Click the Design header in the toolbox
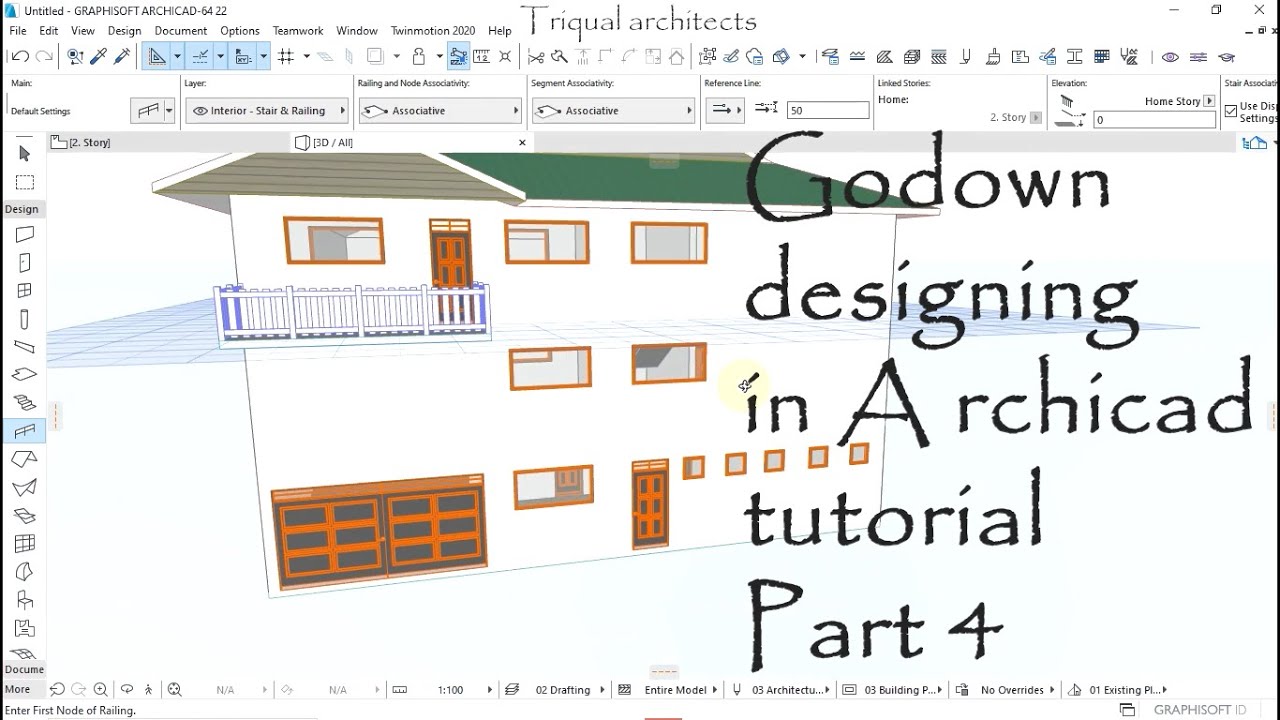 22,209
